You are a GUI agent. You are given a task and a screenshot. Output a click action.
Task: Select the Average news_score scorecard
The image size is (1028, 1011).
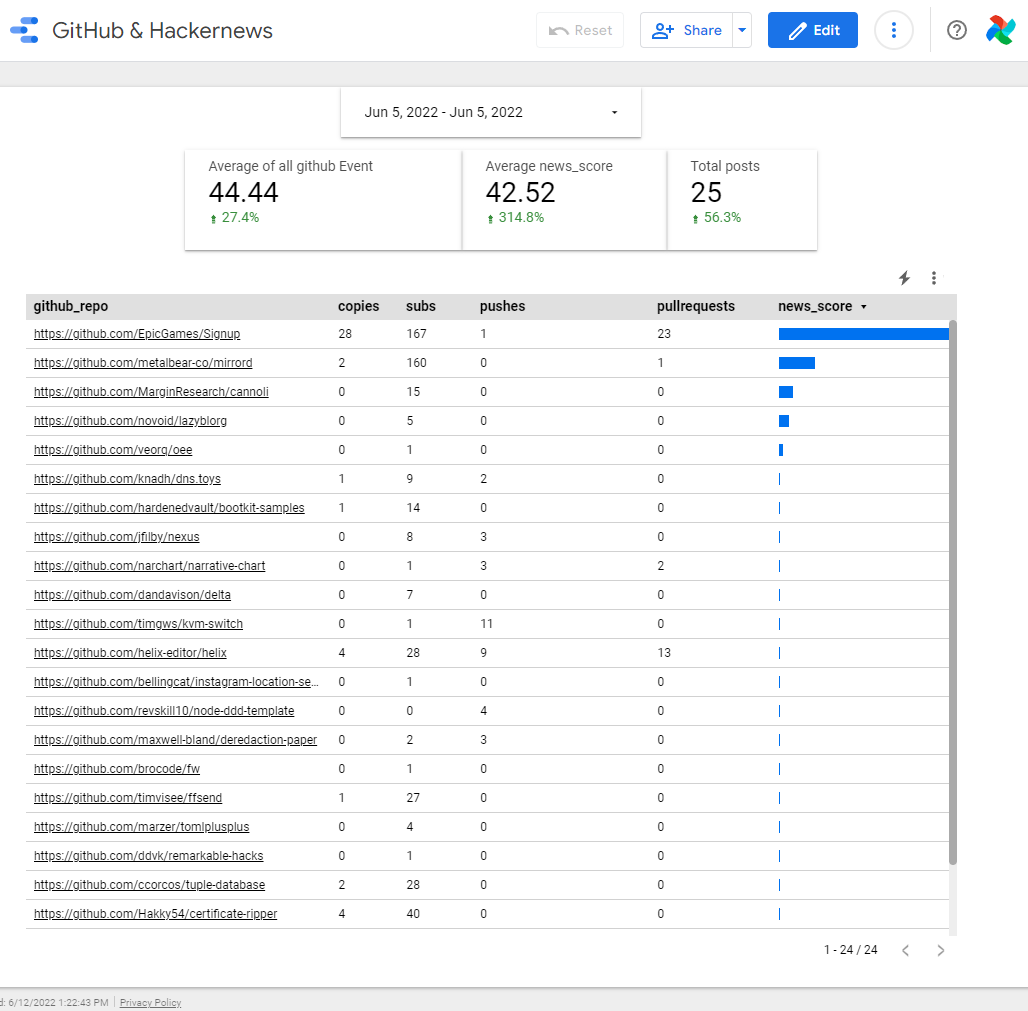coord(564,200)
